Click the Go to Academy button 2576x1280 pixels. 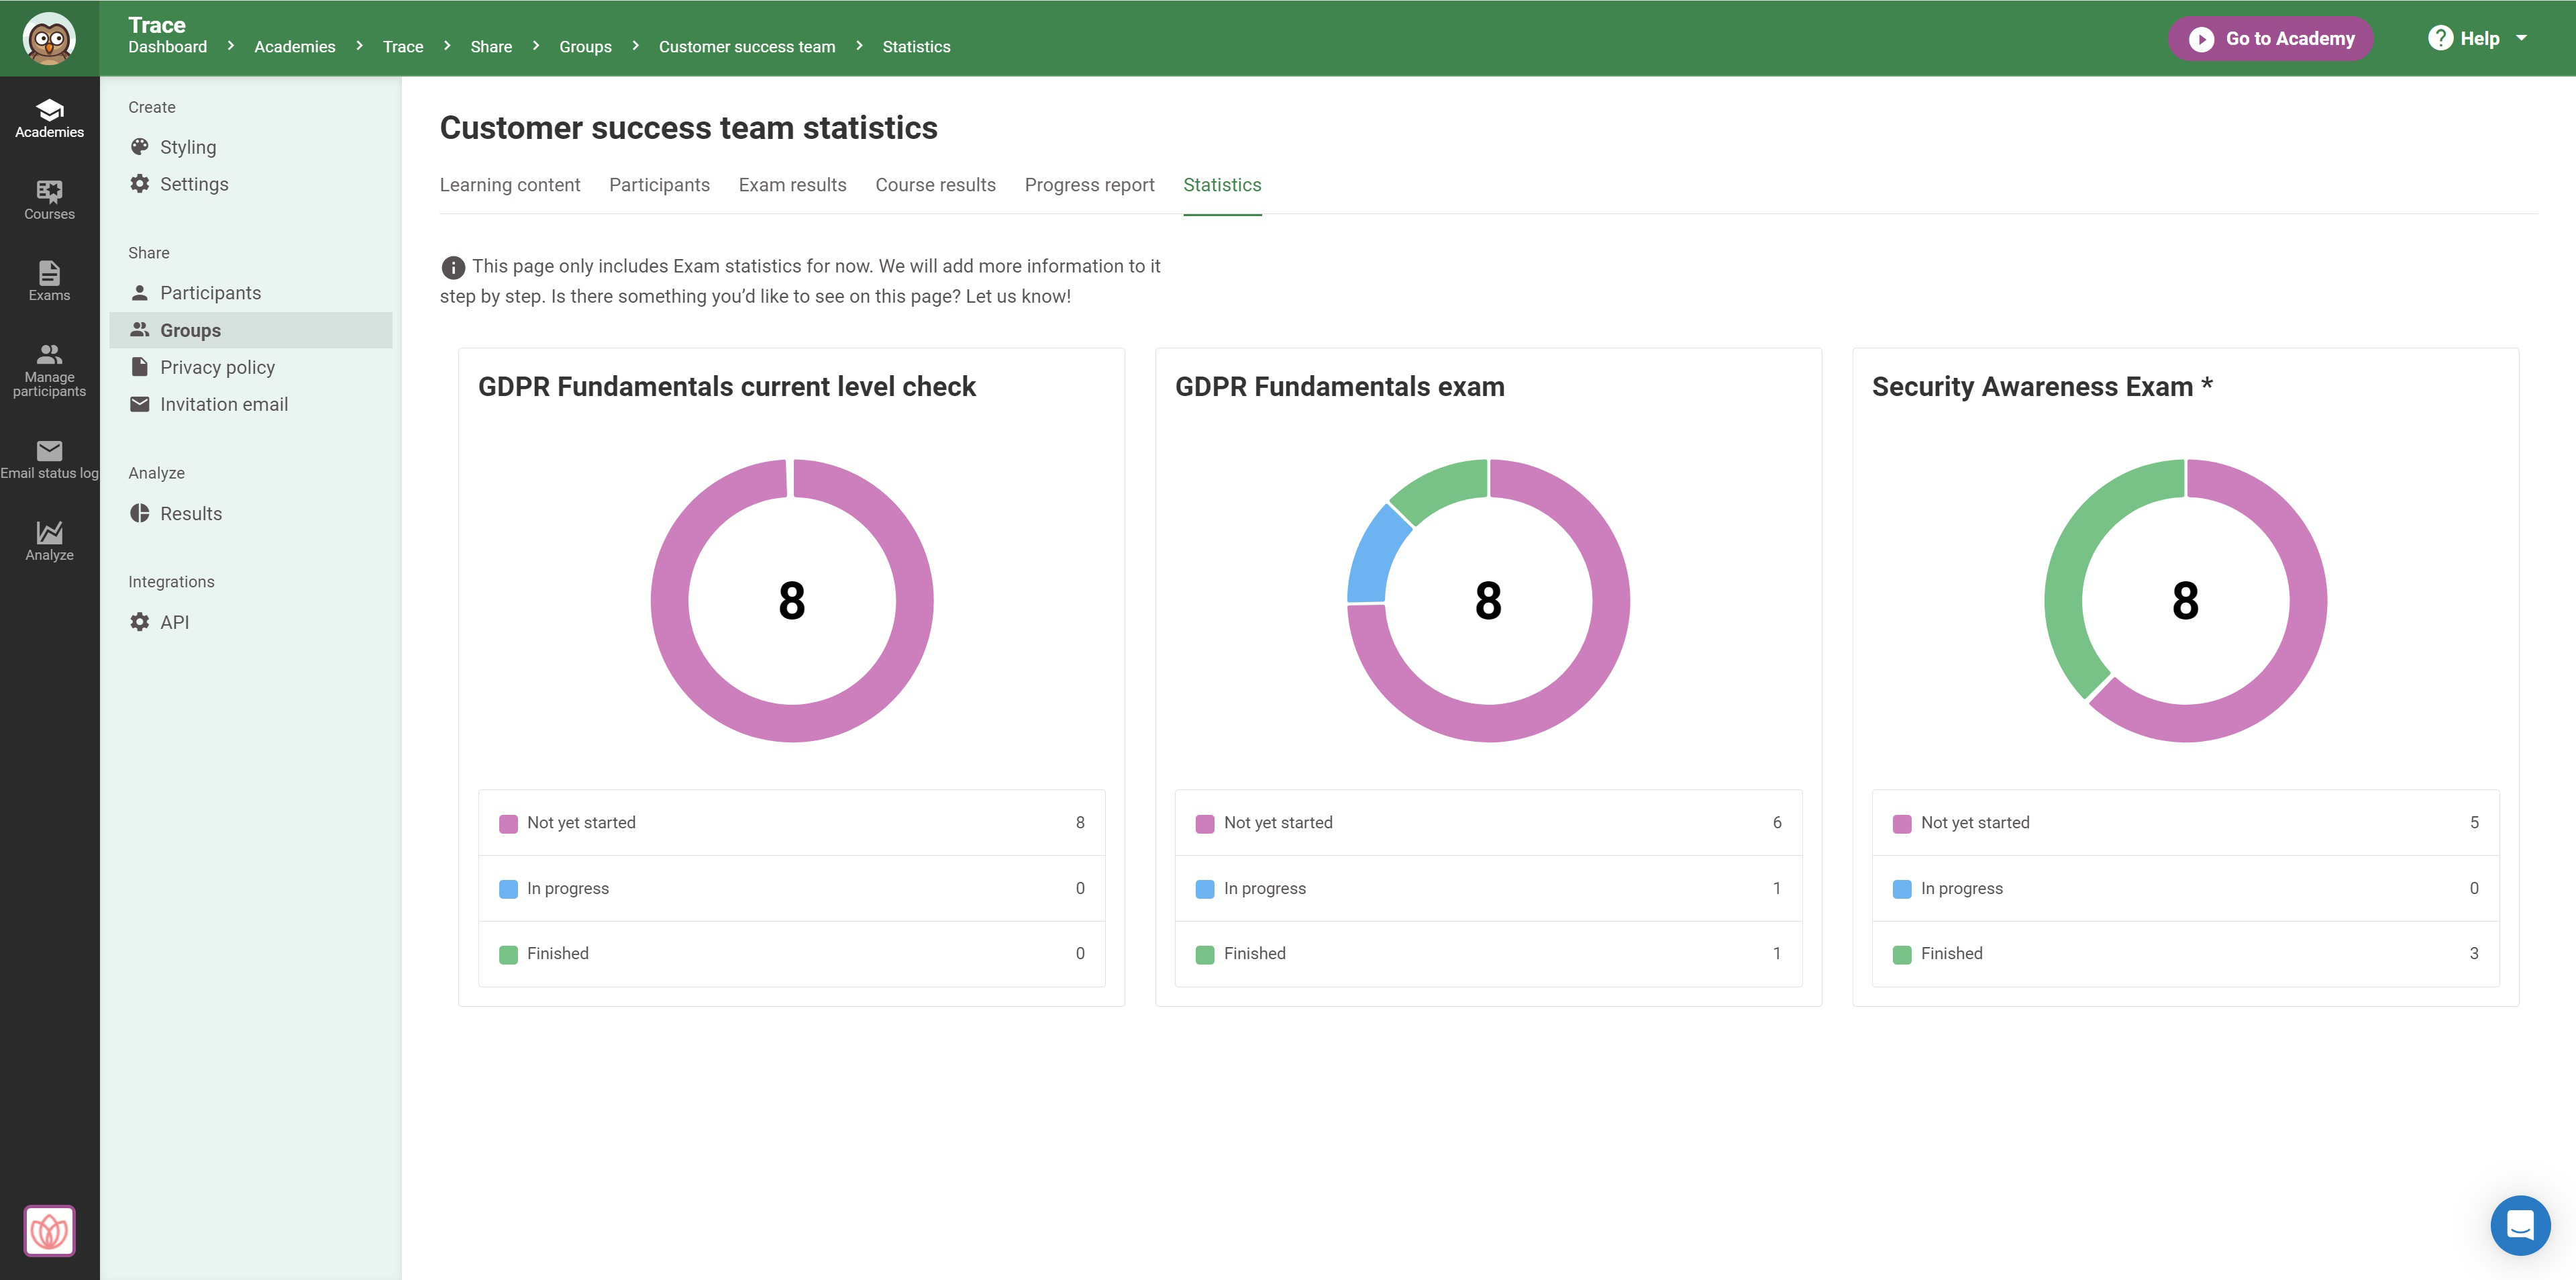(2270, 38)
